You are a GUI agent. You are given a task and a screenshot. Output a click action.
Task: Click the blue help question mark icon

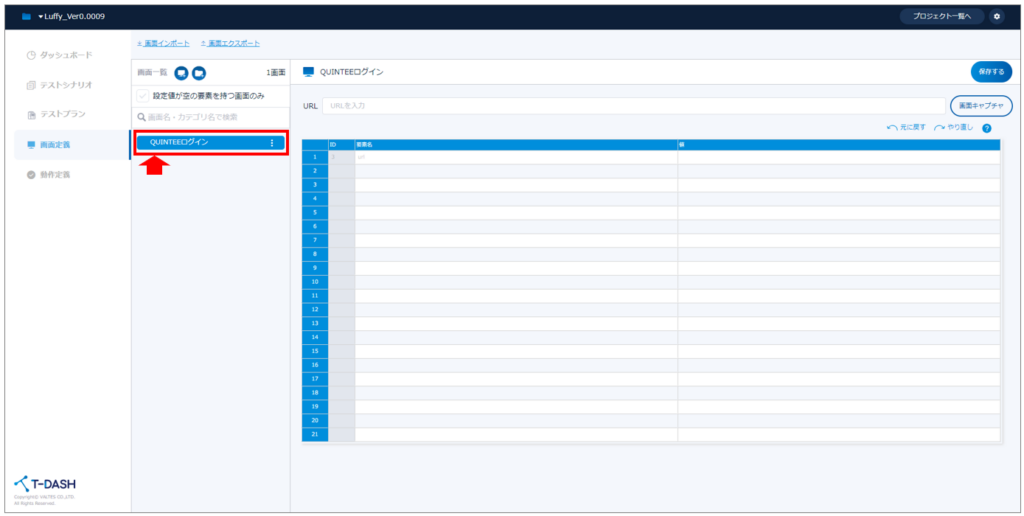point(986,128)
